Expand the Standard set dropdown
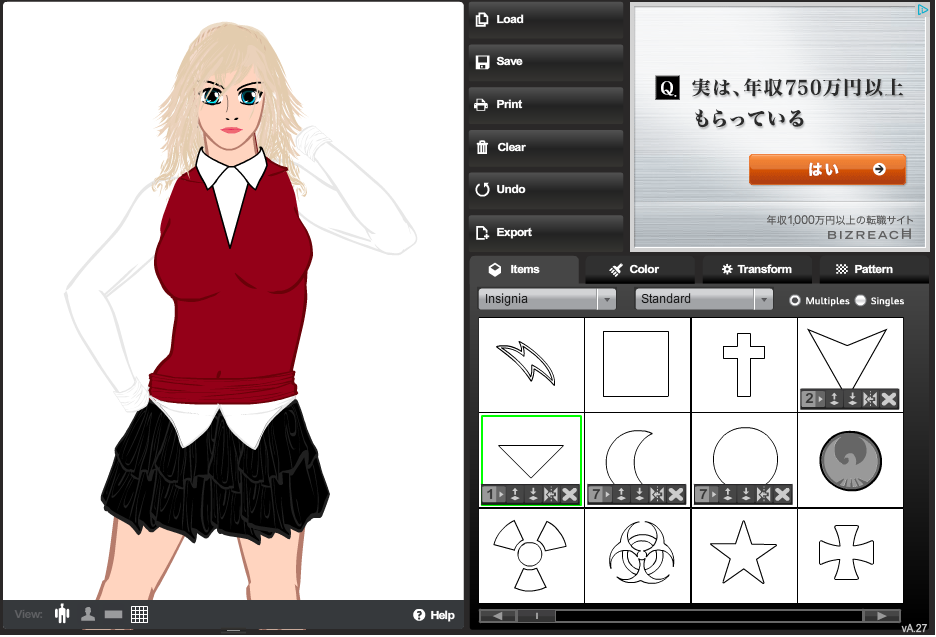Viewport: 936px width, 637px height. pos(704,299)
